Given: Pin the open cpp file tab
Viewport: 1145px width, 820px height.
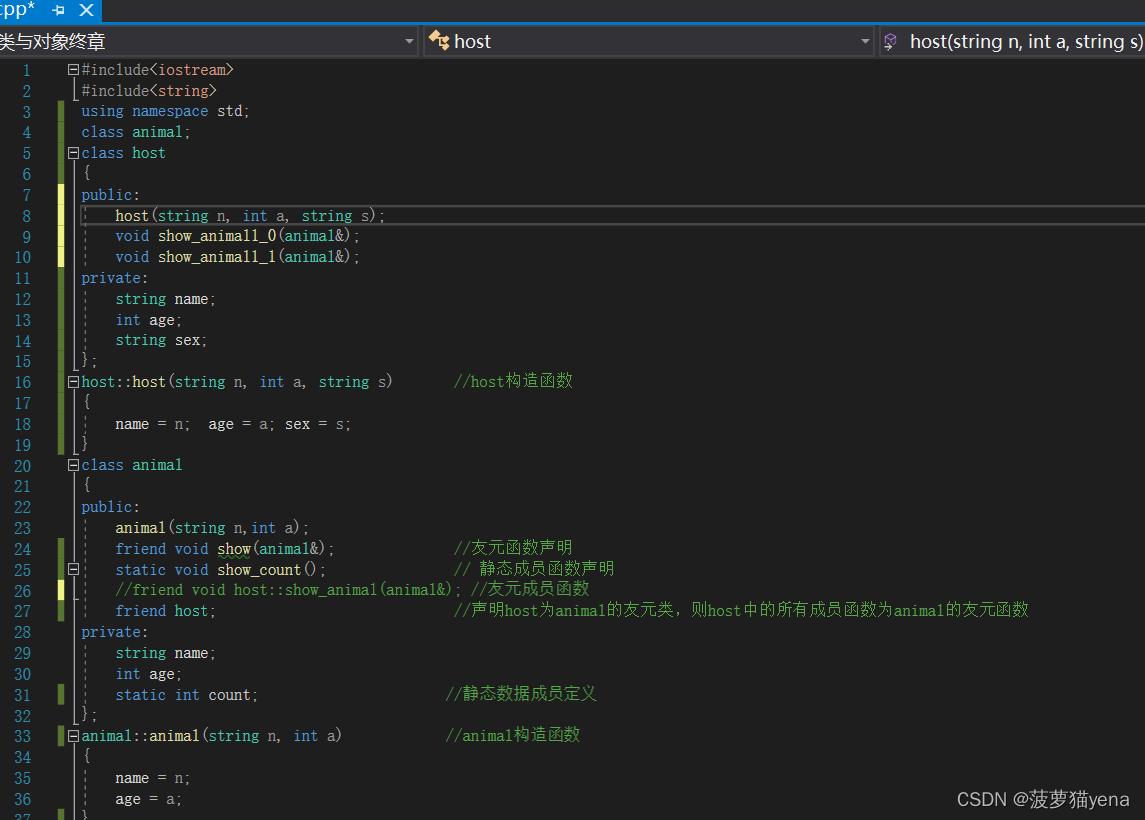Looking at the screenshot, I should (x=58, y=10).
